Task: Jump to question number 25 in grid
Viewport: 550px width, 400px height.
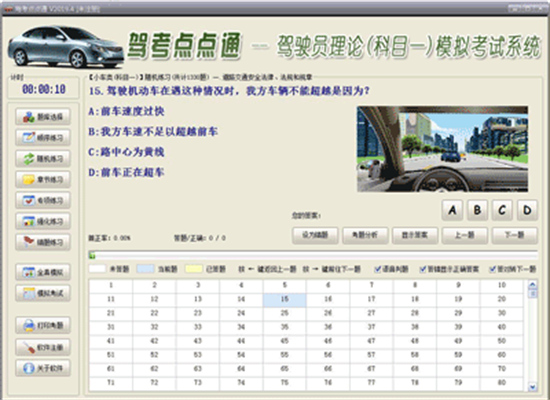Action: point(284,313)
